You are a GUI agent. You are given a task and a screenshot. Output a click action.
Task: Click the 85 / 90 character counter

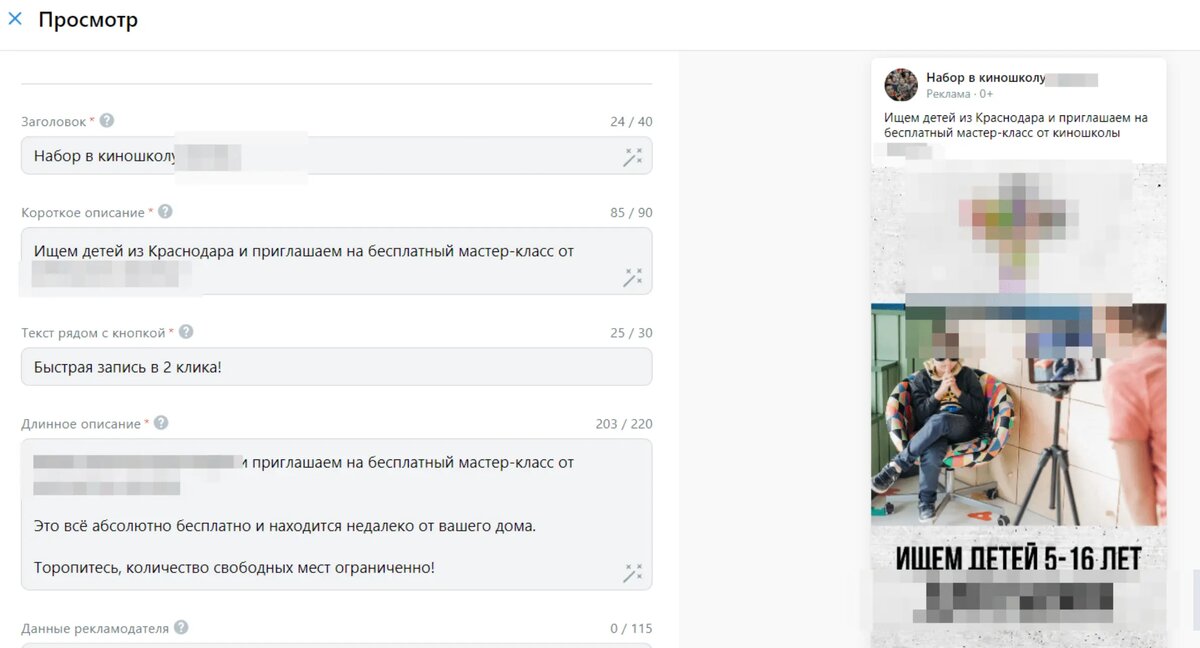click(631, 213)
